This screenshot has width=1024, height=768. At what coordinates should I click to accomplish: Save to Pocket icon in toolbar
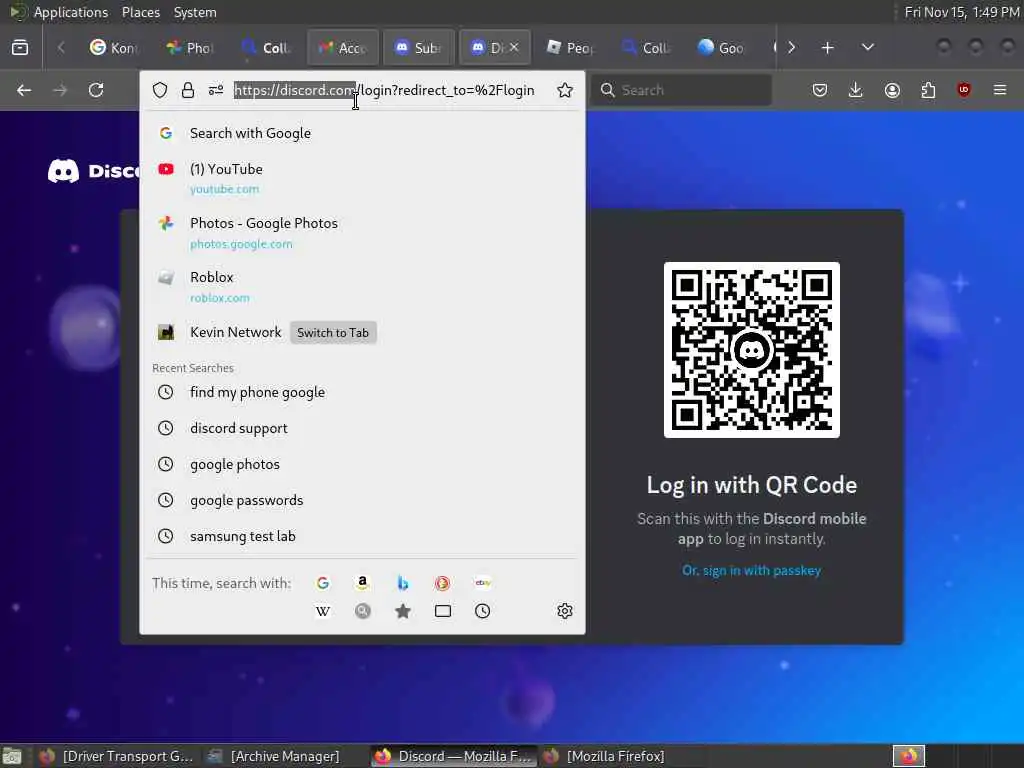pos(820,90)
